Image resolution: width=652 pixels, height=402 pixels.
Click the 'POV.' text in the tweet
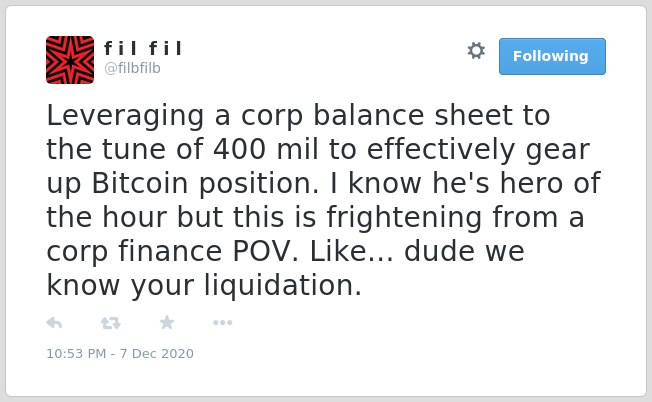tap(265, 251)
